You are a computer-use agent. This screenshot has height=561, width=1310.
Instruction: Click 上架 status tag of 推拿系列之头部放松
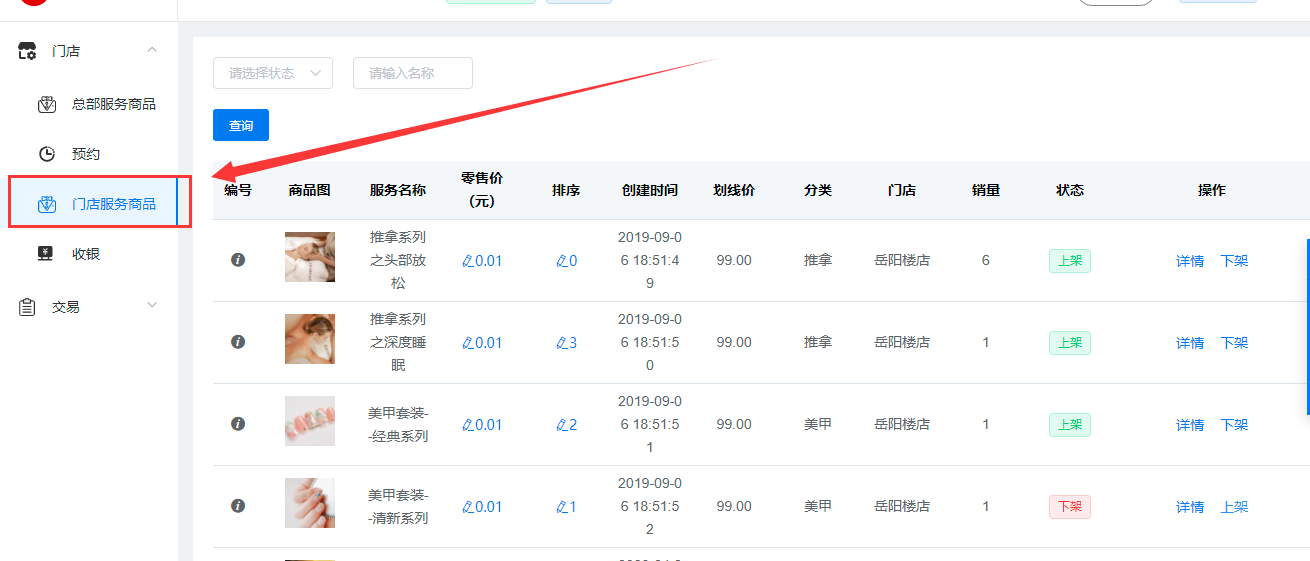click(1070, 261)
